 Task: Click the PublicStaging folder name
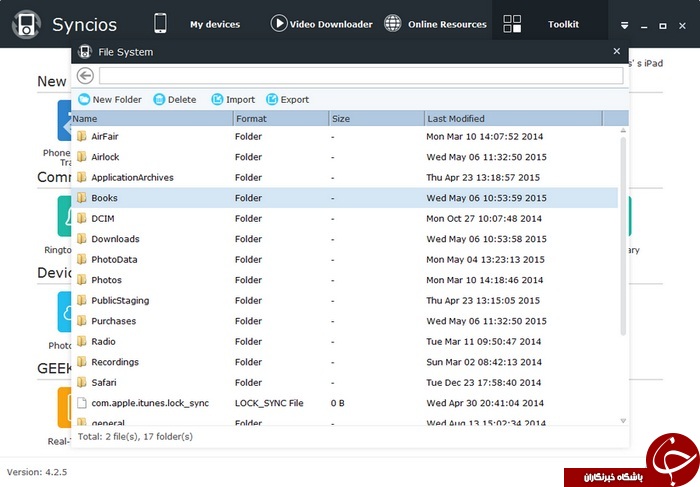(120, 301)
